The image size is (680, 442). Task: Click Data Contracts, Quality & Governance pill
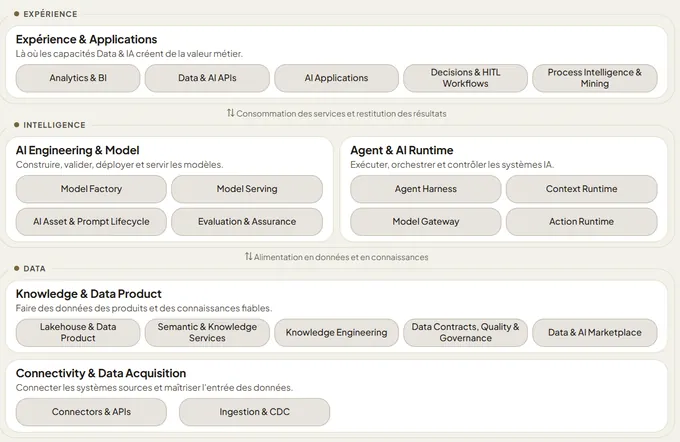465,332
